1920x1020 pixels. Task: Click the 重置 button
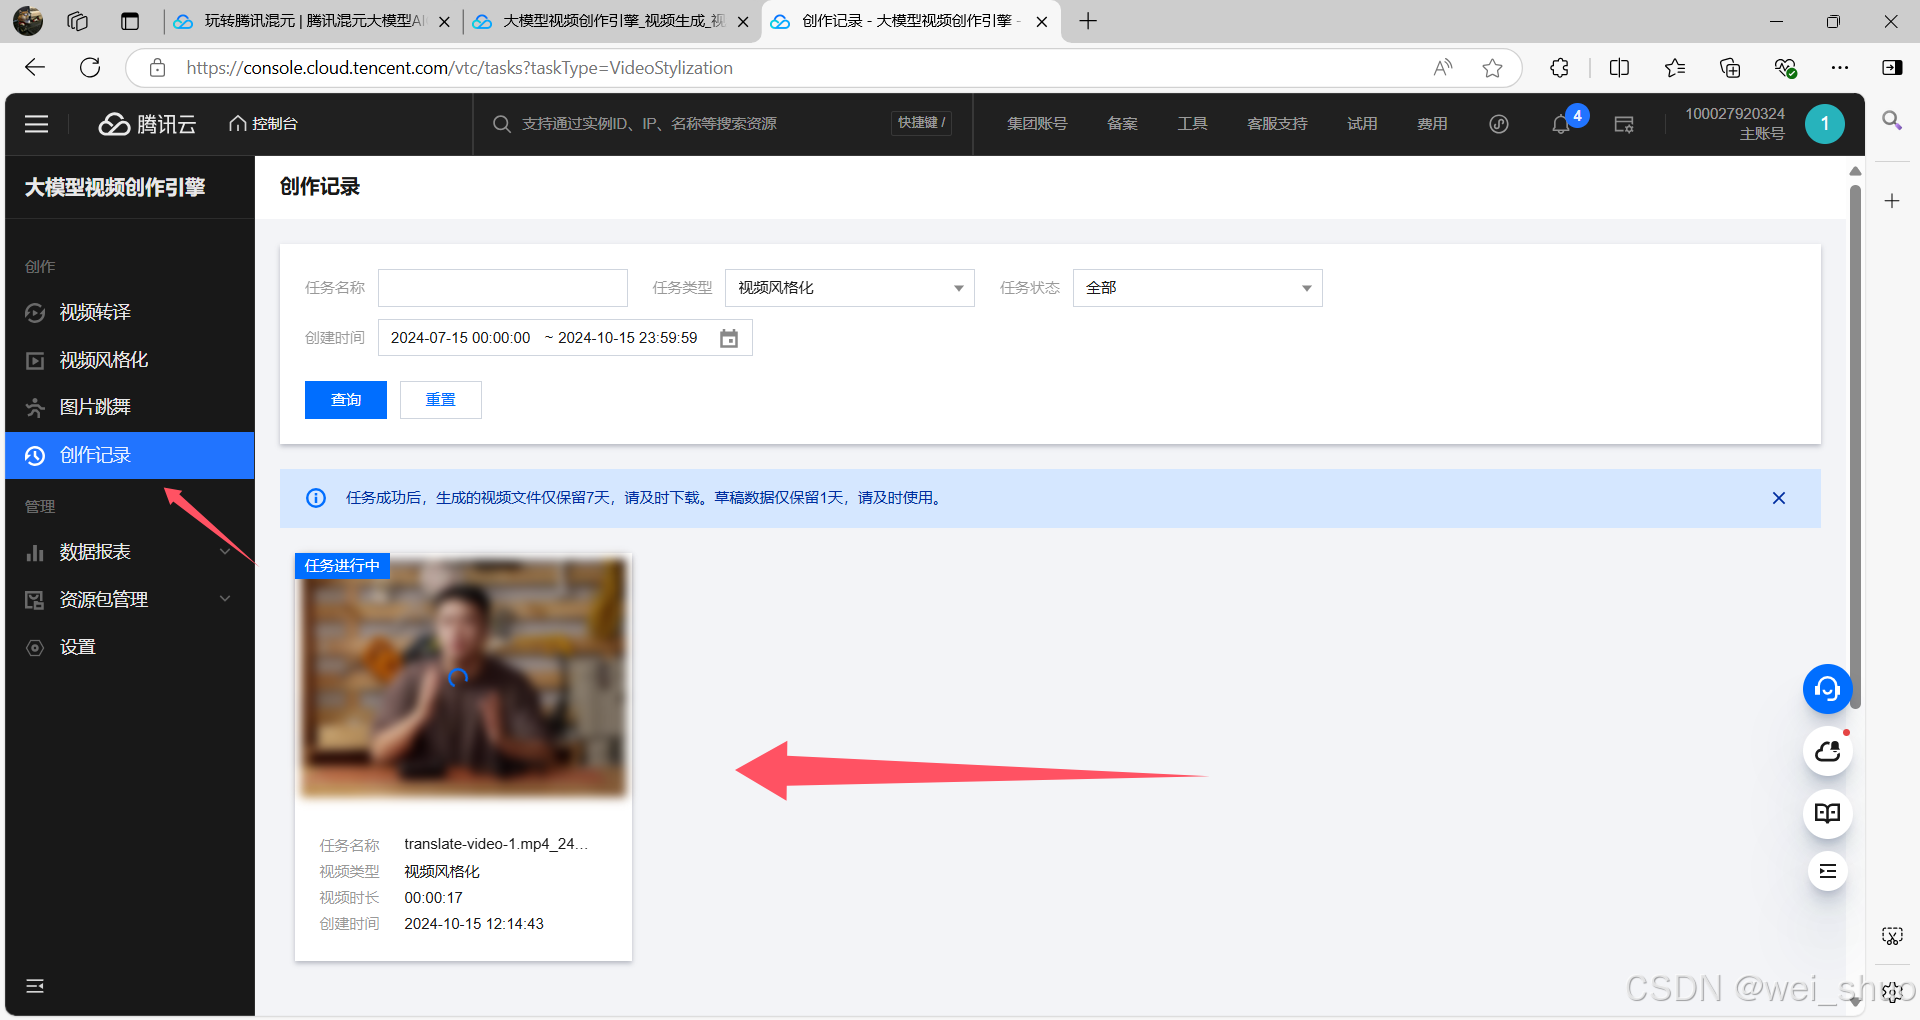[x=440, y=400]
